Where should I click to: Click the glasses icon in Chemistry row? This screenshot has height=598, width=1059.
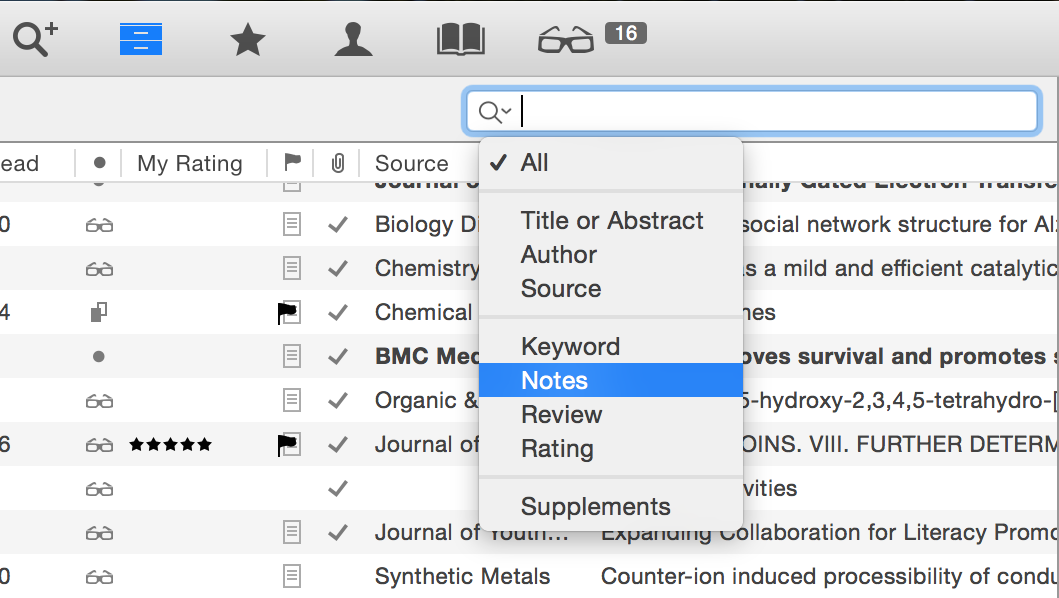click(99, 270)
